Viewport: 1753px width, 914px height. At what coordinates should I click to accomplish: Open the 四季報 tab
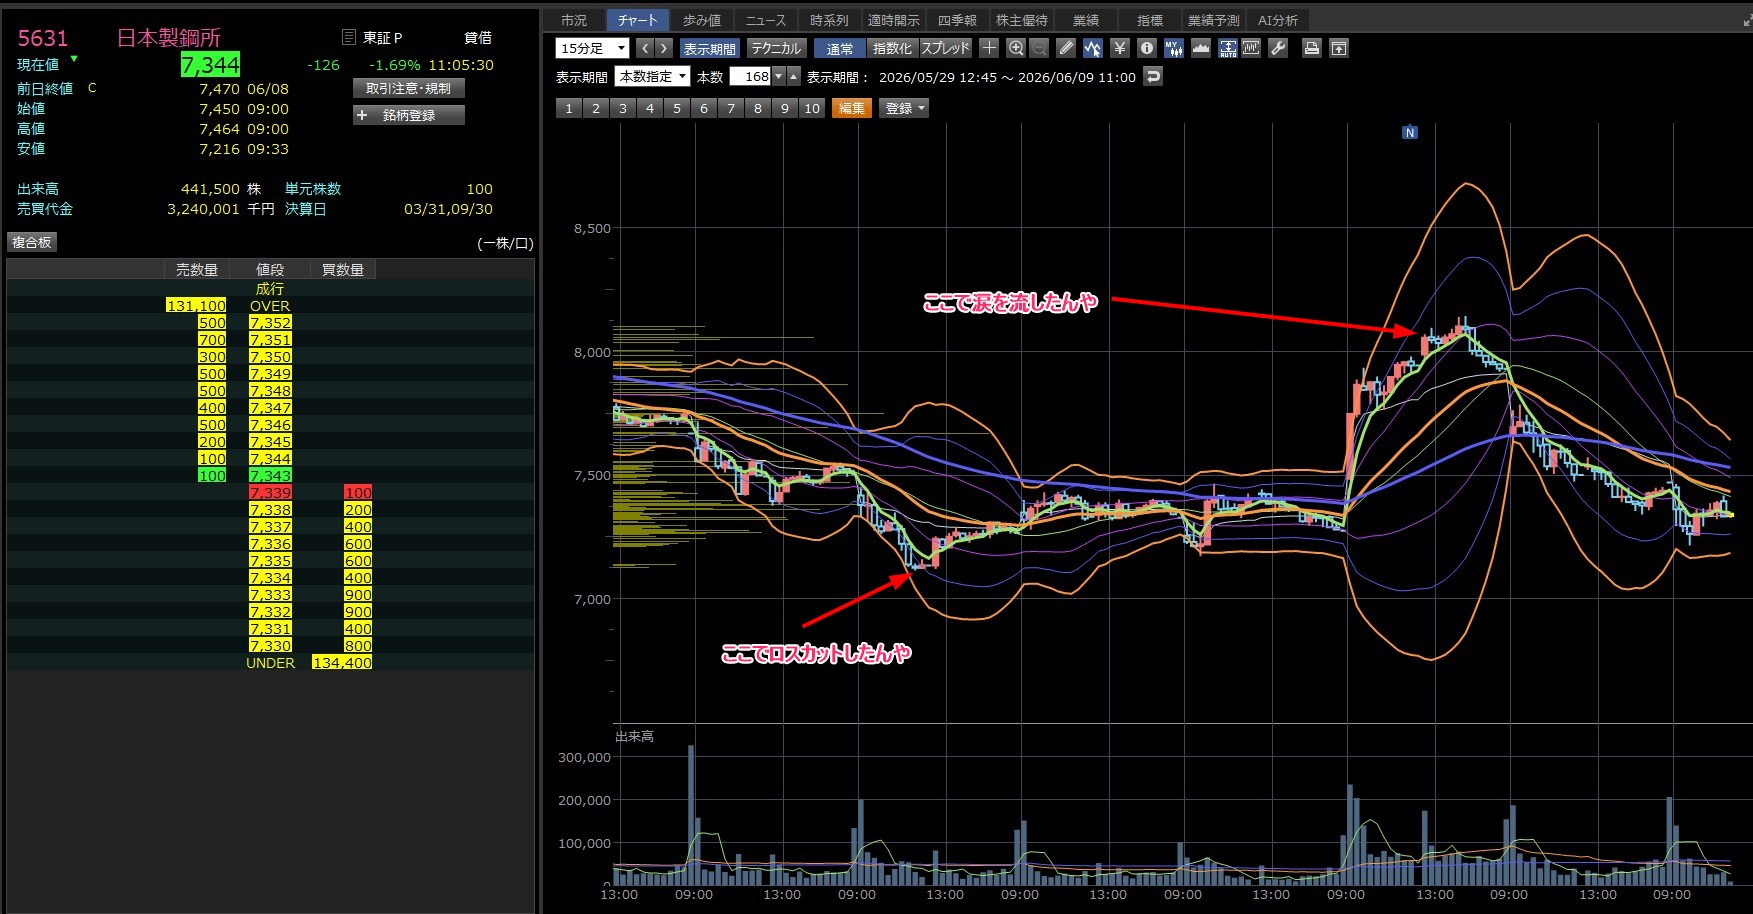point(957,20)
